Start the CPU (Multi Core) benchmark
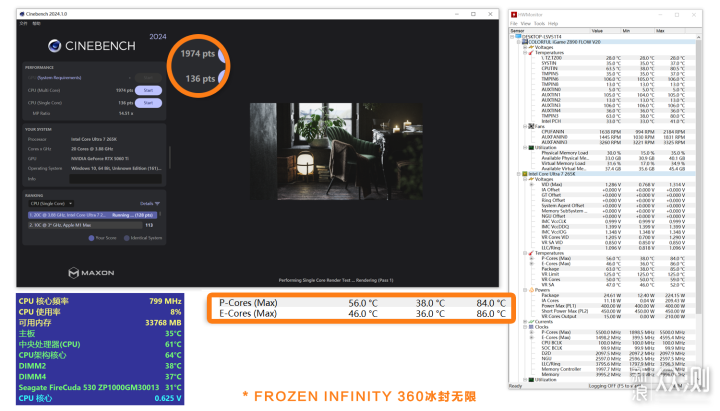 (x=148, y=90)
